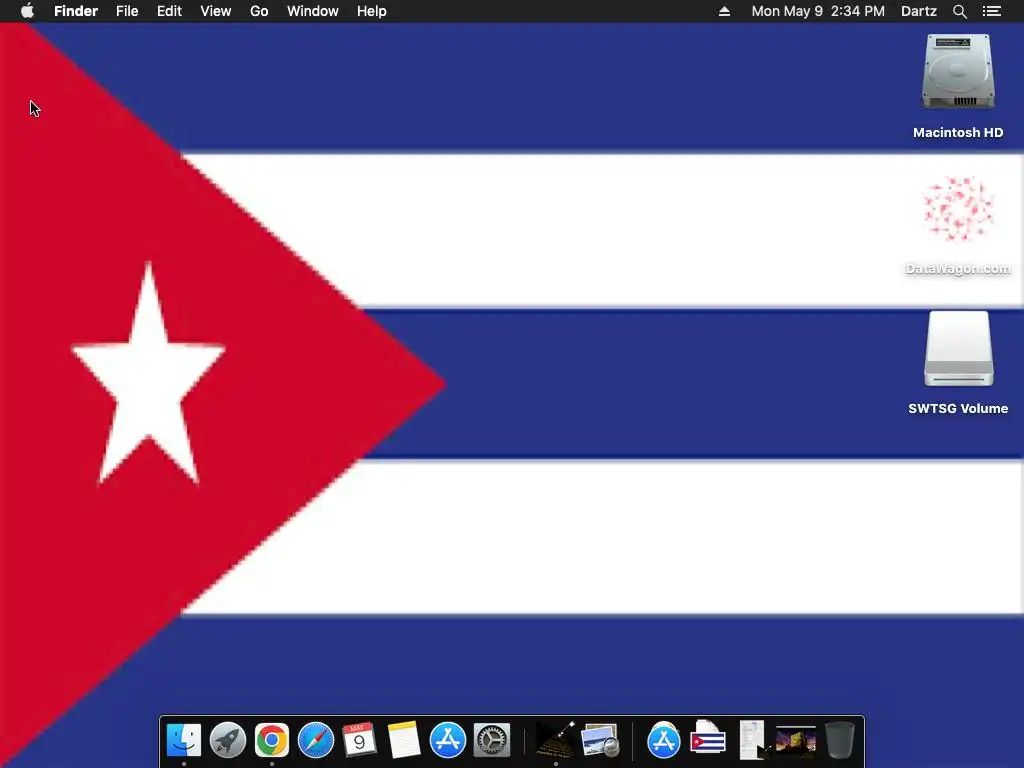Viewport: 1024px width, 768px height.
Task: Open the night scene image stack in Dock
Action: click(x=795, y=741)
